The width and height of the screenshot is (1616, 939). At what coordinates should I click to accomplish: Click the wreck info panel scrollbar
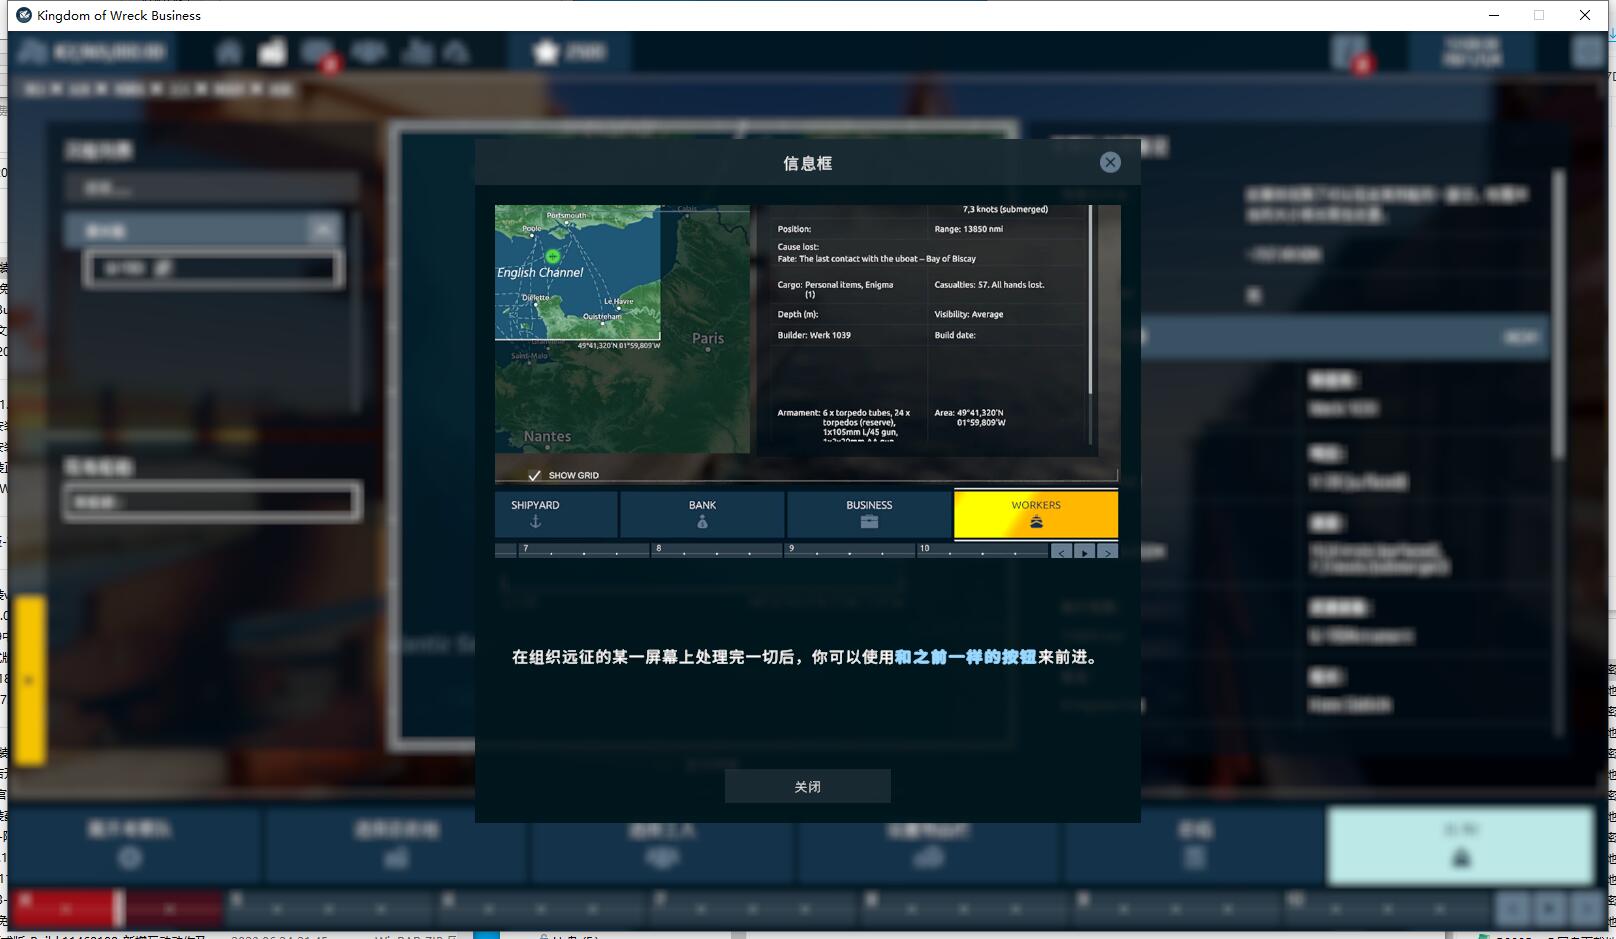(1090, 300)
